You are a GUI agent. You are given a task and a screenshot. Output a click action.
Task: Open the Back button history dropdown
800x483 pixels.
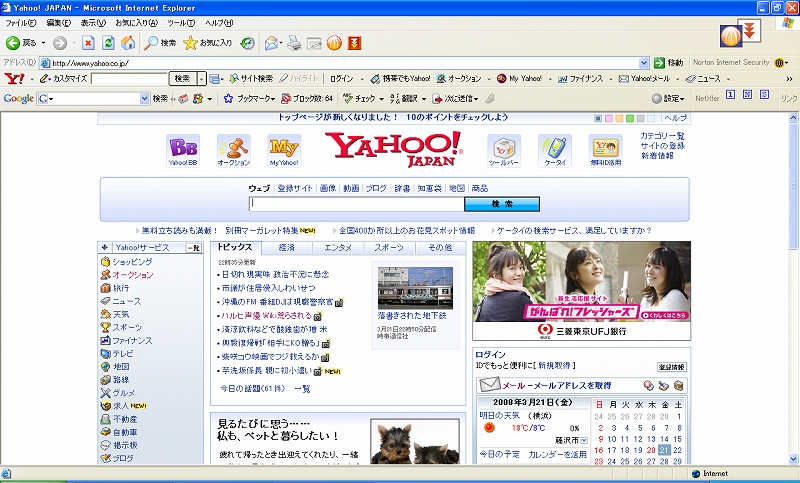tap(43, 43)
